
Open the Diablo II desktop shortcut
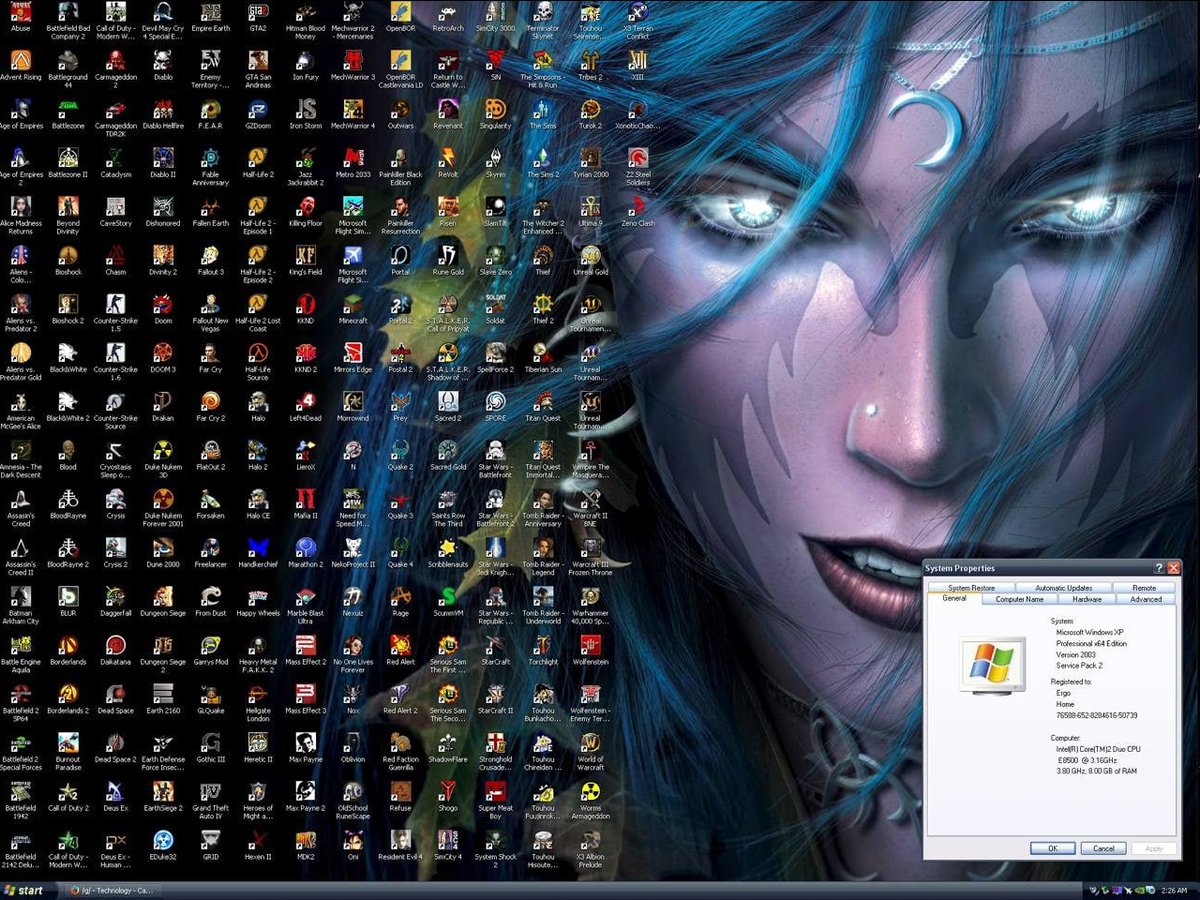[163, 163]
